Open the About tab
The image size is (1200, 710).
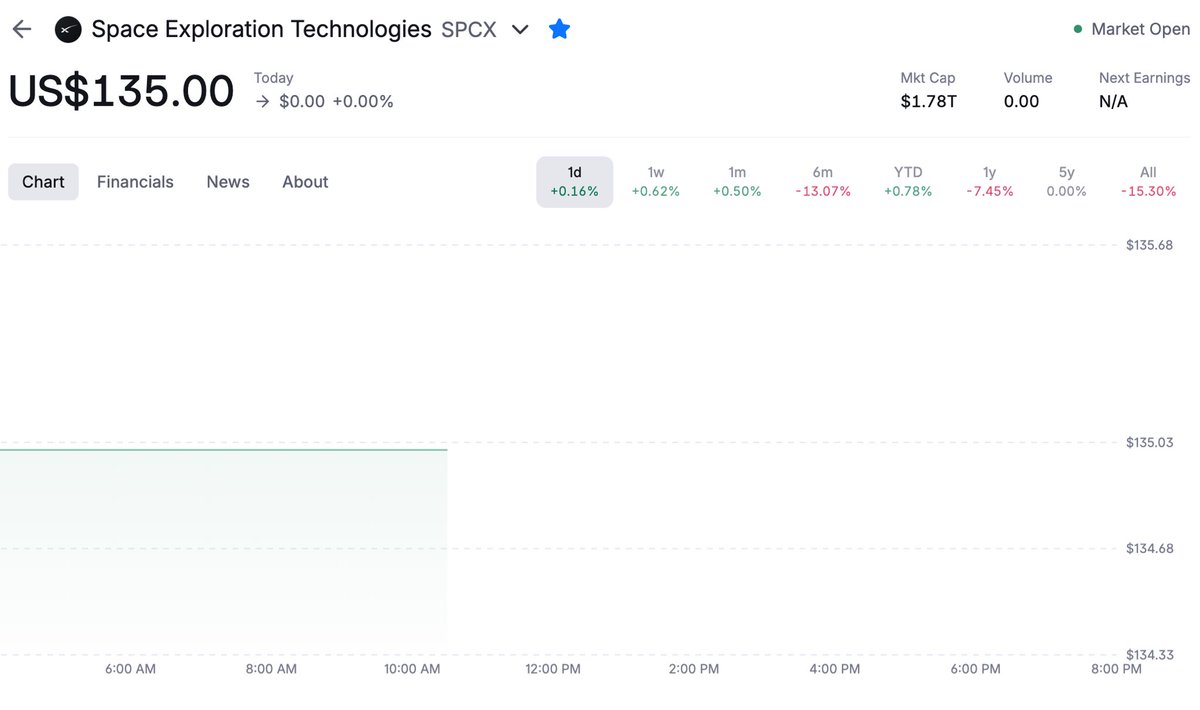(x=305, y=182)
